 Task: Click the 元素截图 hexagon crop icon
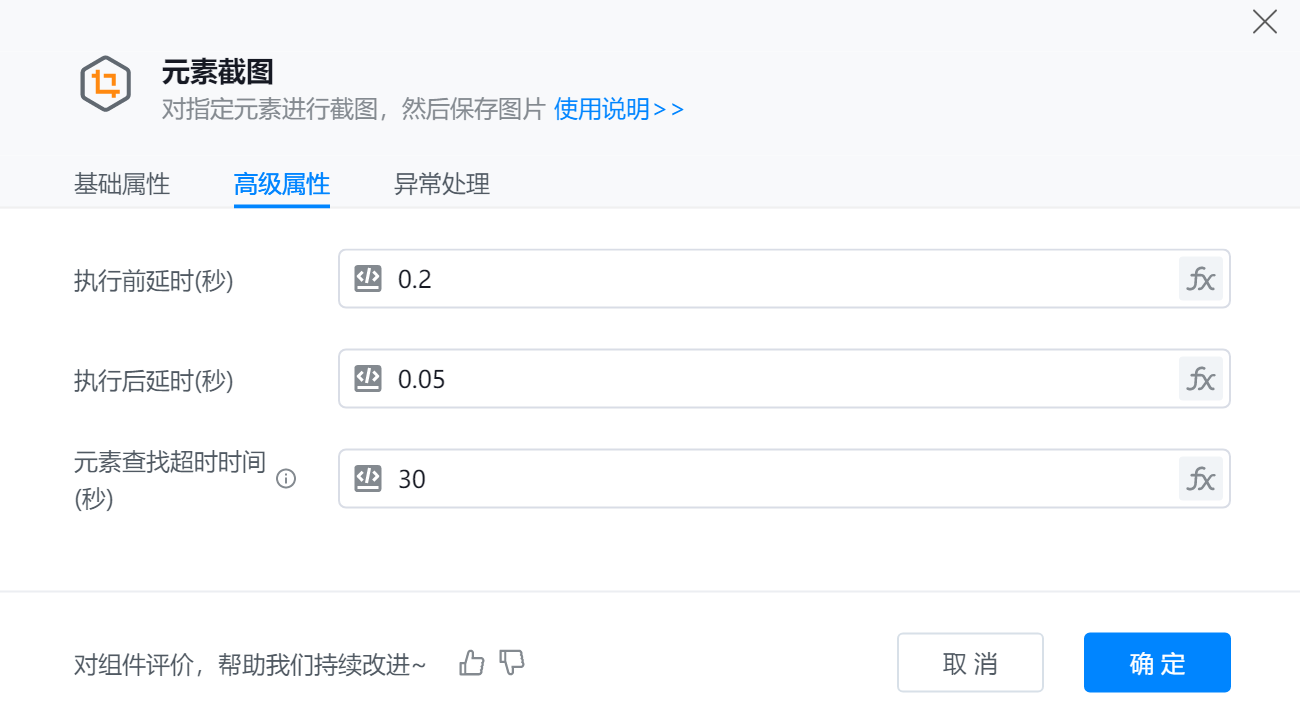(105, 83)
